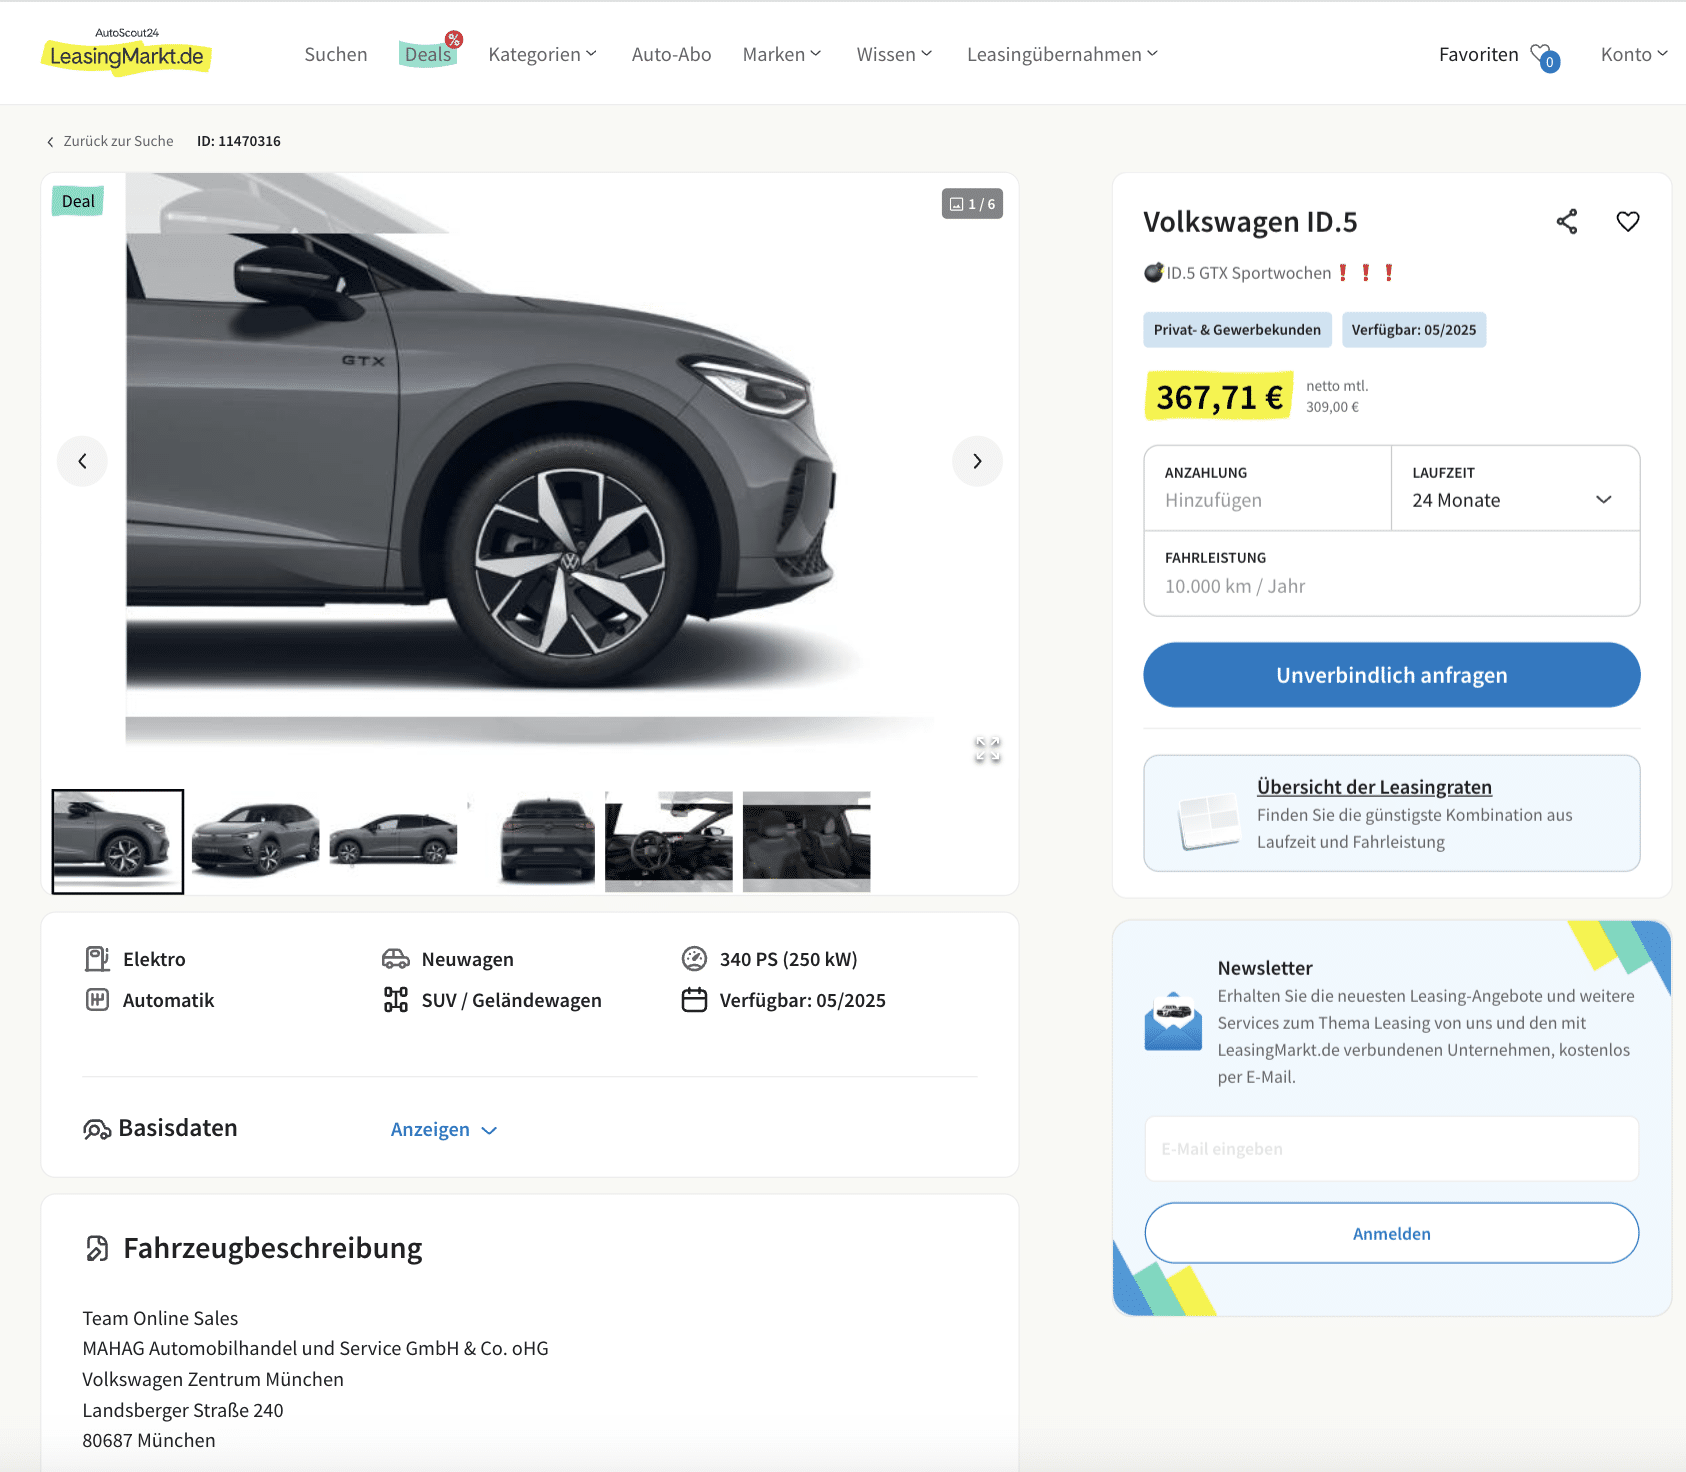This screenshot has height=1472, width=1686.
Task: Add the ID.5 to favorites heart
Action: click(1628, 222)
